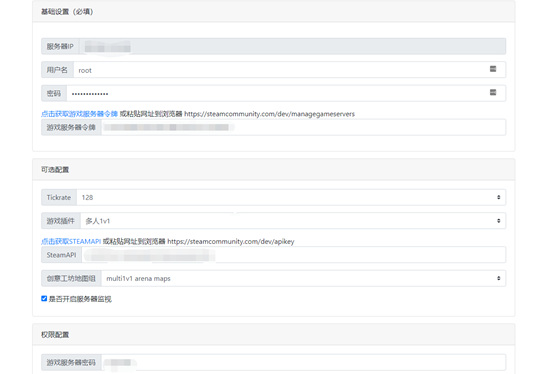Click the 创意工坊地图组 label
This screenshot has height=374, width=554.
pos(71,278)
